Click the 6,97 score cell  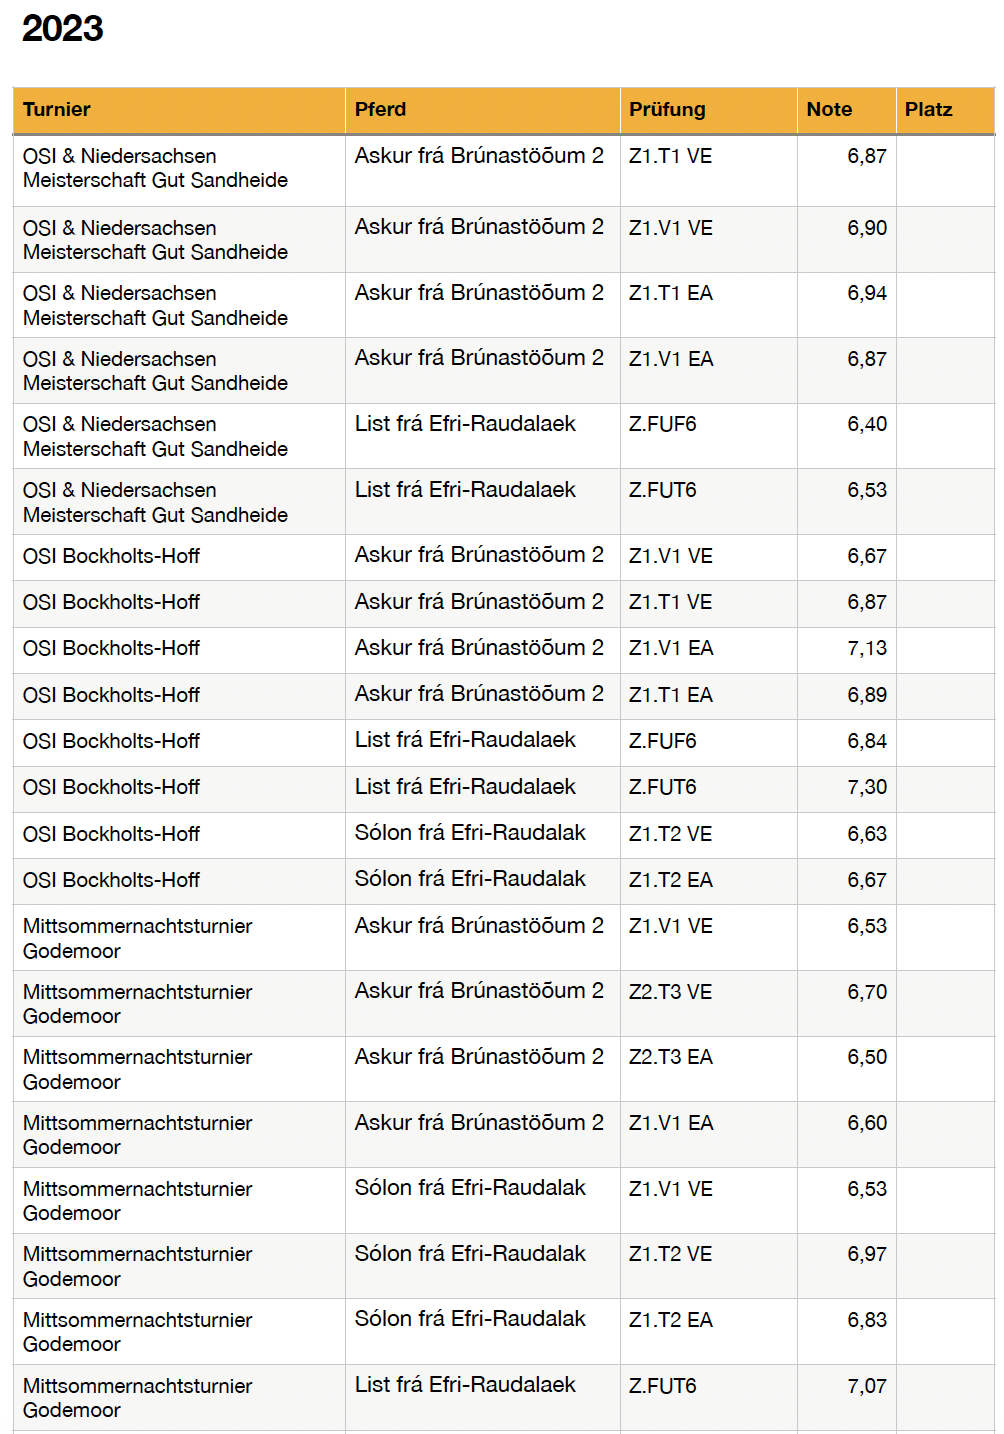(x=866, y=1255)
